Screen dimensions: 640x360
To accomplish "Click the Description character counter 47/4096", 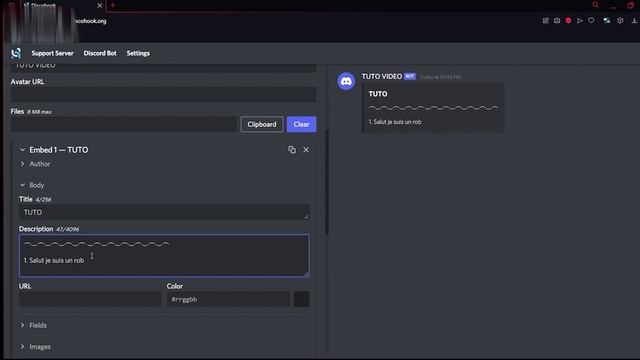I will pyautogui.click(x=68, y=229).
